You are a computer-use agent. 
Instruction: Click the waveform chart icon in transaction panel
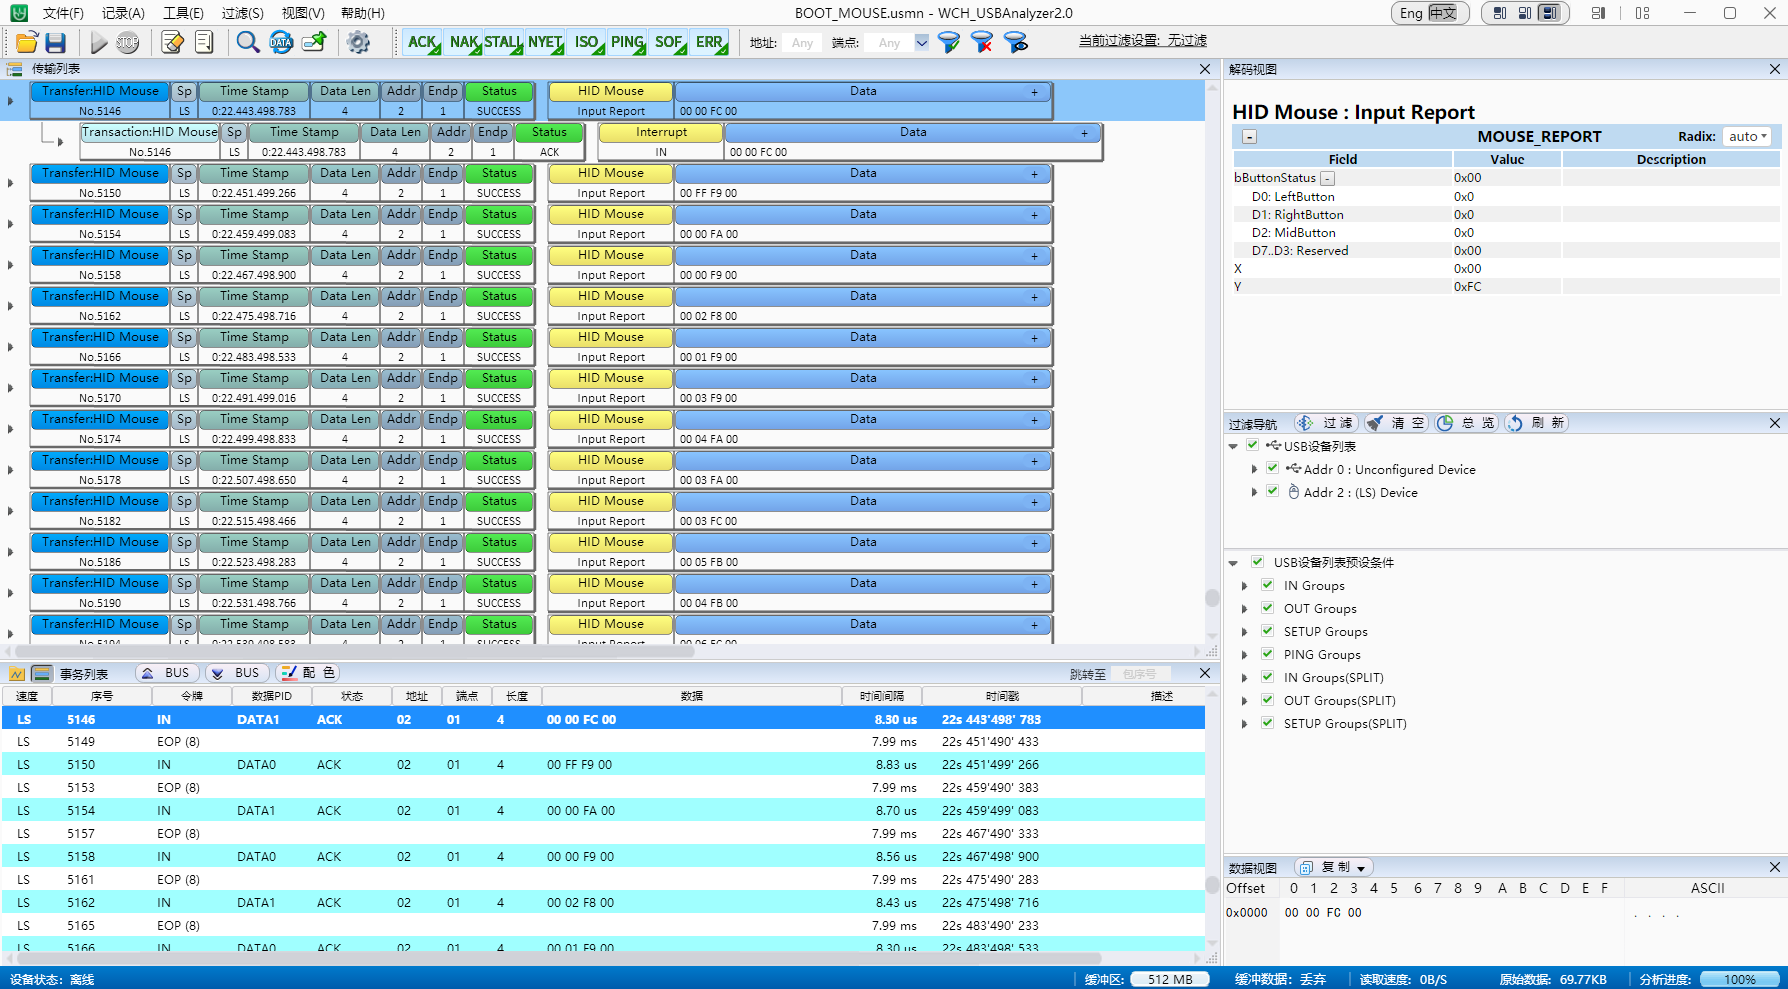[17, 673]
